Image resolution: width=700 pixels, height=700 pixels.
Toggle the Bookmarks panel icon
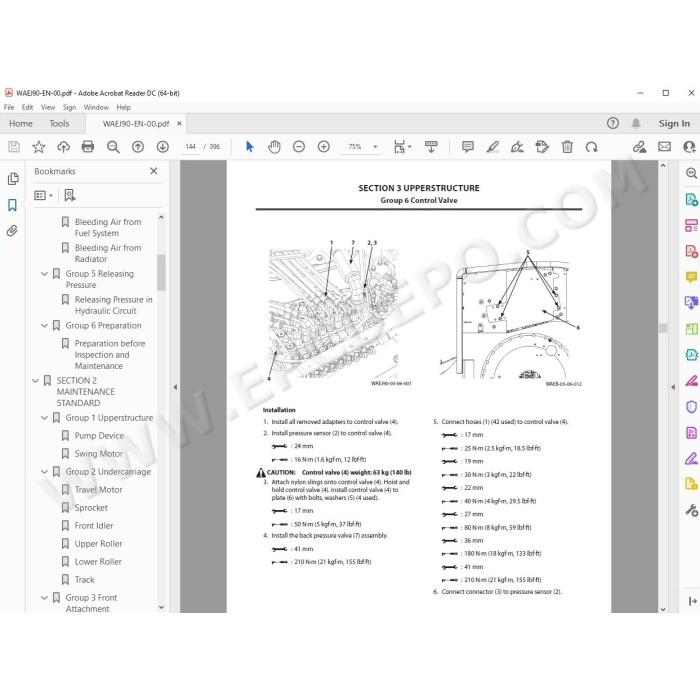[x=12, y=205]
